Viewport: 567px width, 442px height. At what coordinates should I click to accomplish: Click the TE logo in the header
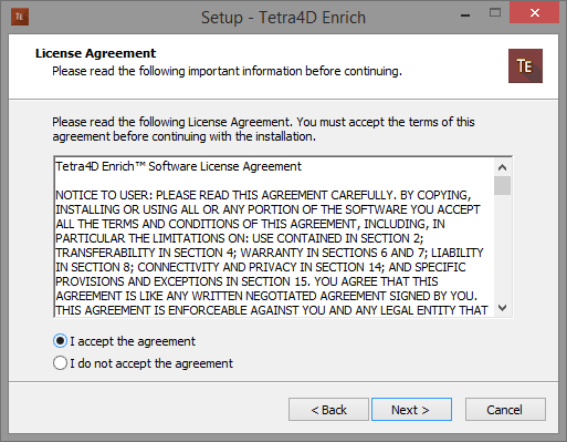pos(525,66)
